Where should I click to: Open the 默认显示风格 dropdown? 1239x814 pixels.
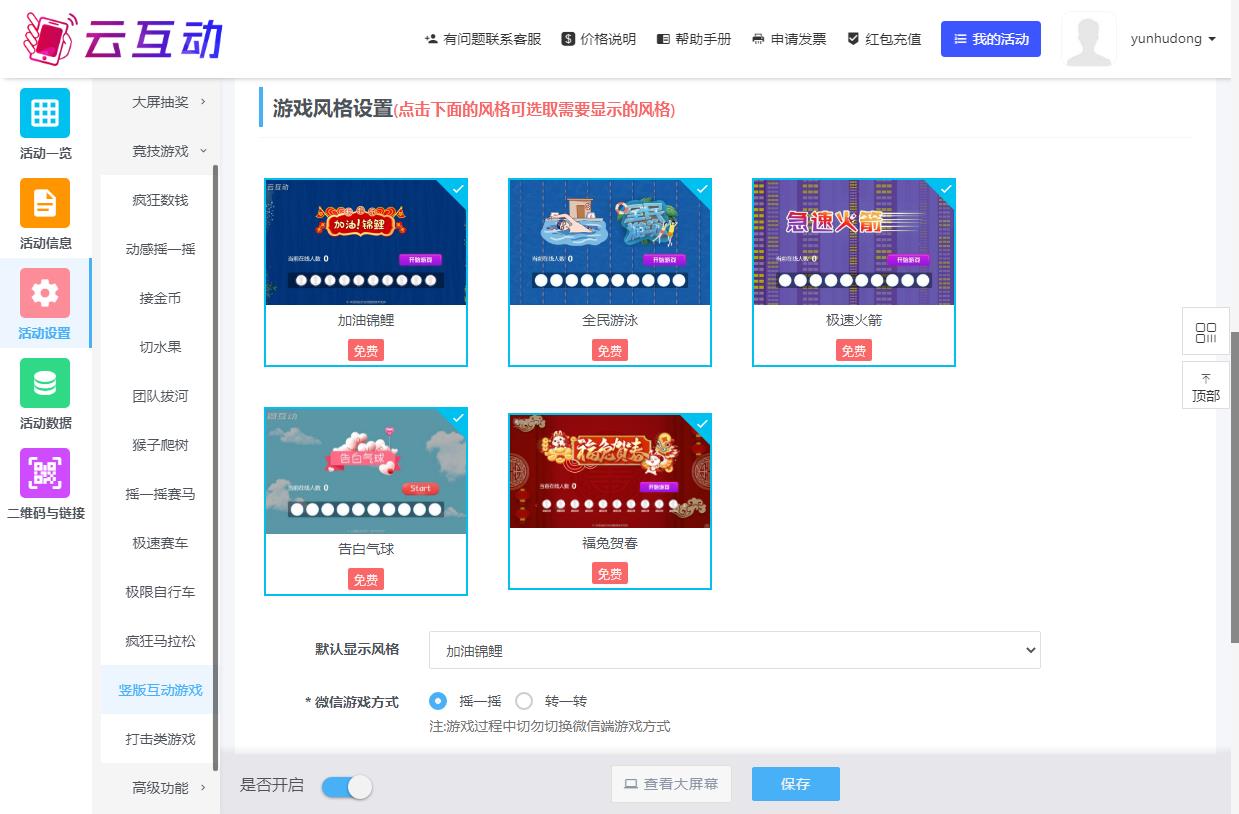click(735, 650)
